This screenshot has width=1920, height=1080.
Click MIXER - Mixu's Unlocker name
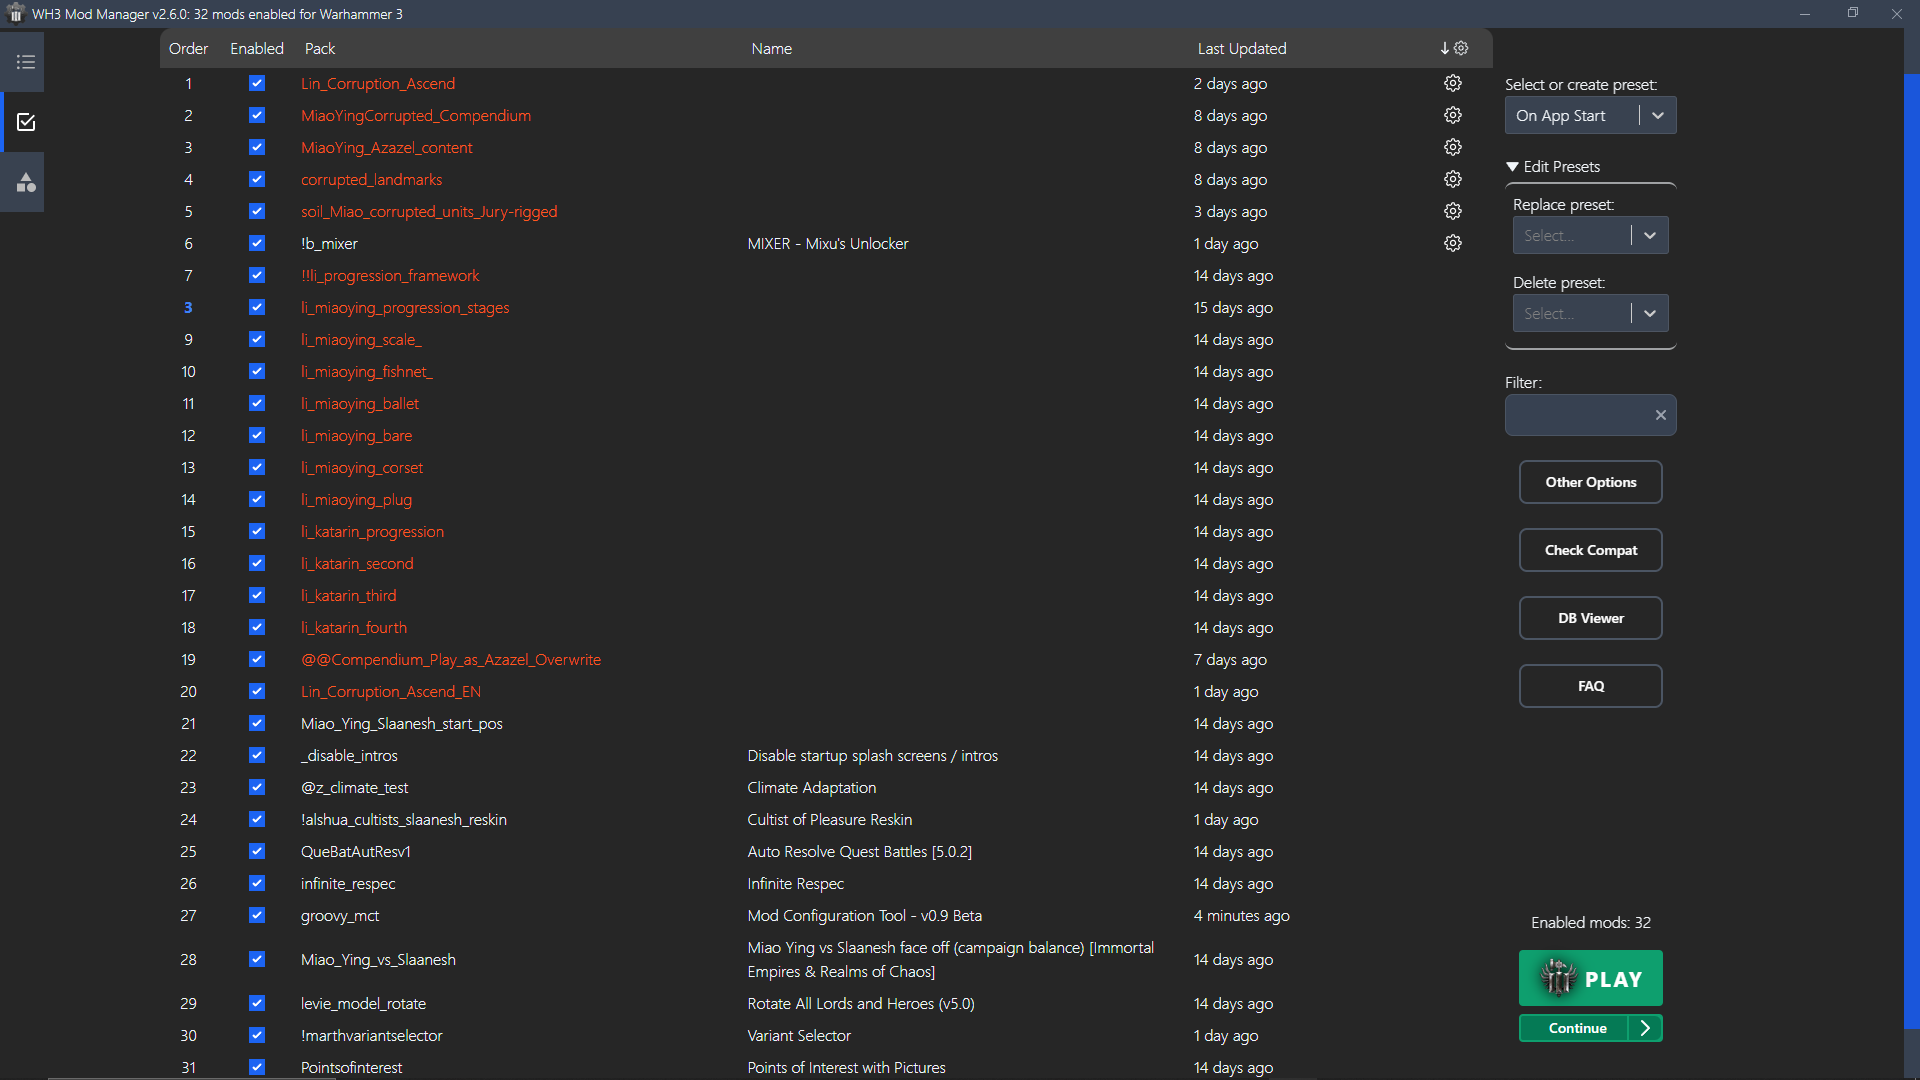coord(827,243)
